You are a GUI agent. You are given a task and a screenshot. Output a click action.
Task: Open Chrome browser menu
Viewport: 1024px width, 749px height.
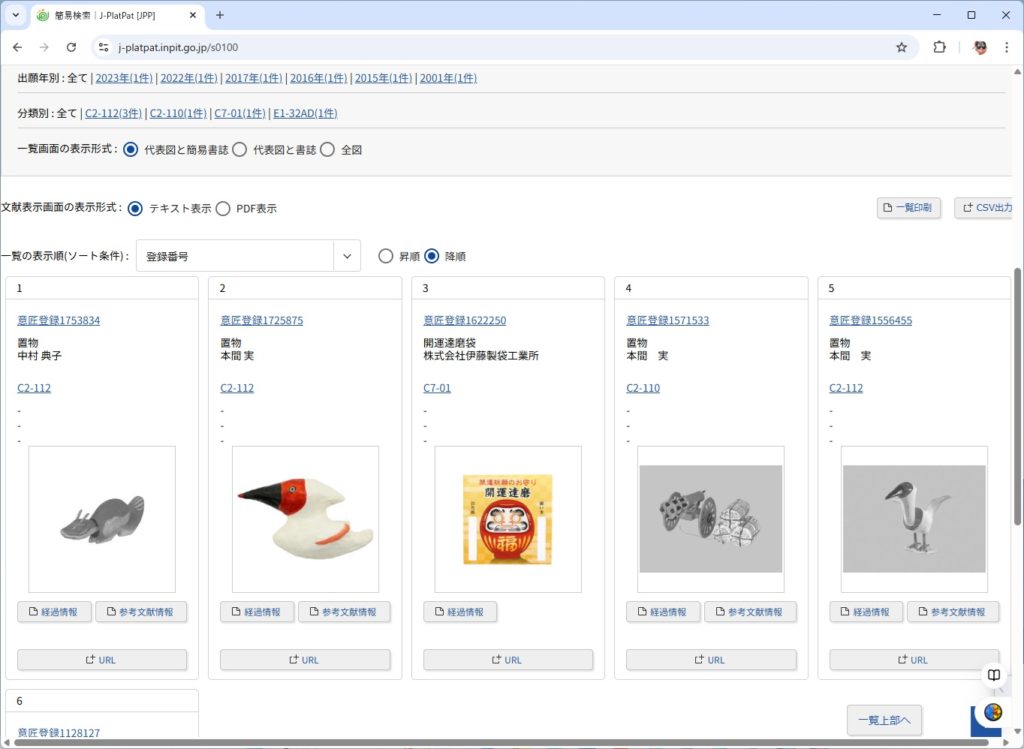pyautogui.click(x=1005, y=47)
